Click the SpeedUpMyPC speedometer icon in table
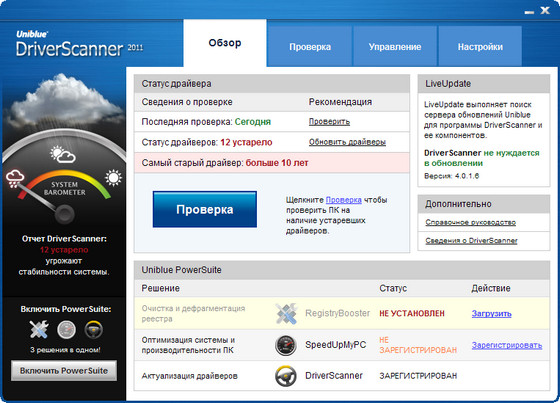Image resolution: width=560 pixels, height=403 pixels. tap(286, 345)
